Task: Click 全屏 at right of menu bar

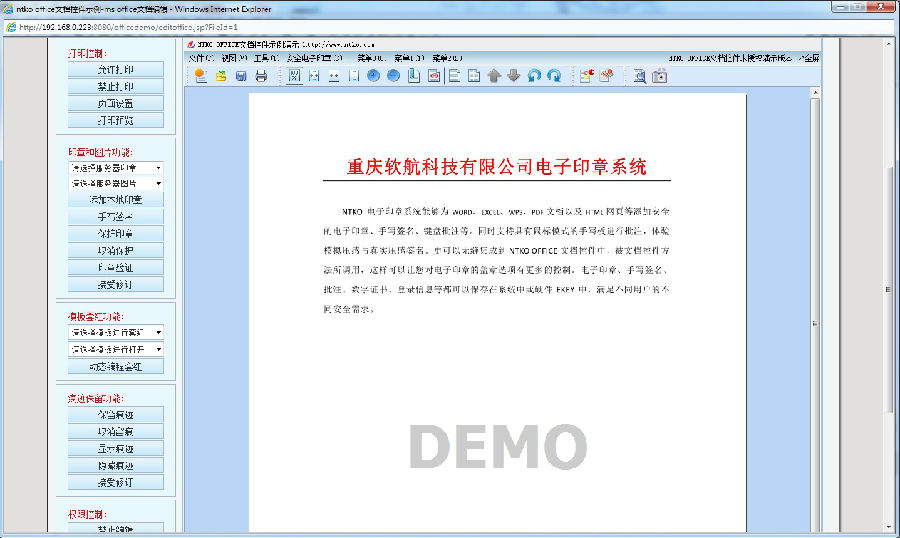Action: pyautogui.click(x=811, y=58)
